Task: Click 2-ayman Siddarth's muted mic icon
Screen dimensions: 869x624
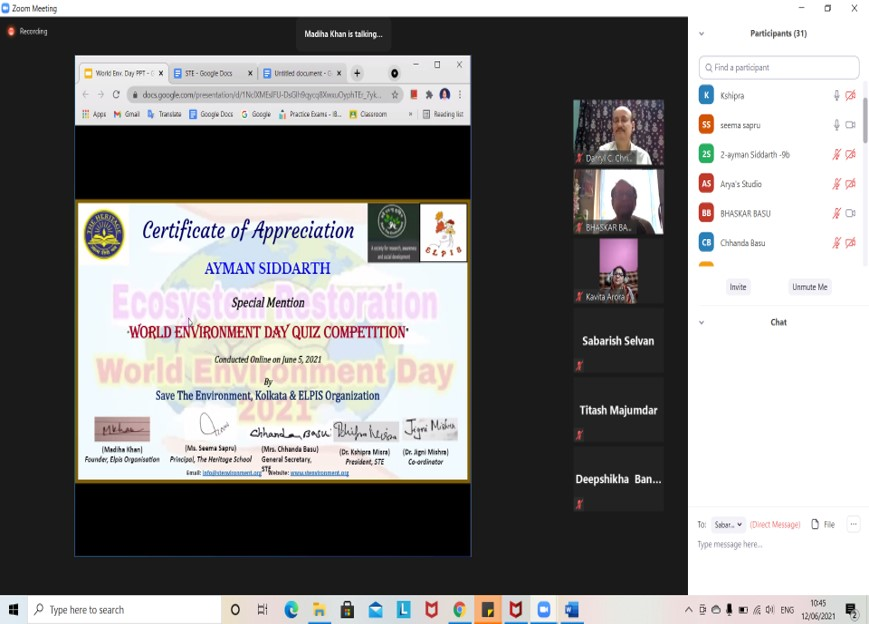Action: pyautogui.click(x=836, y=155)
